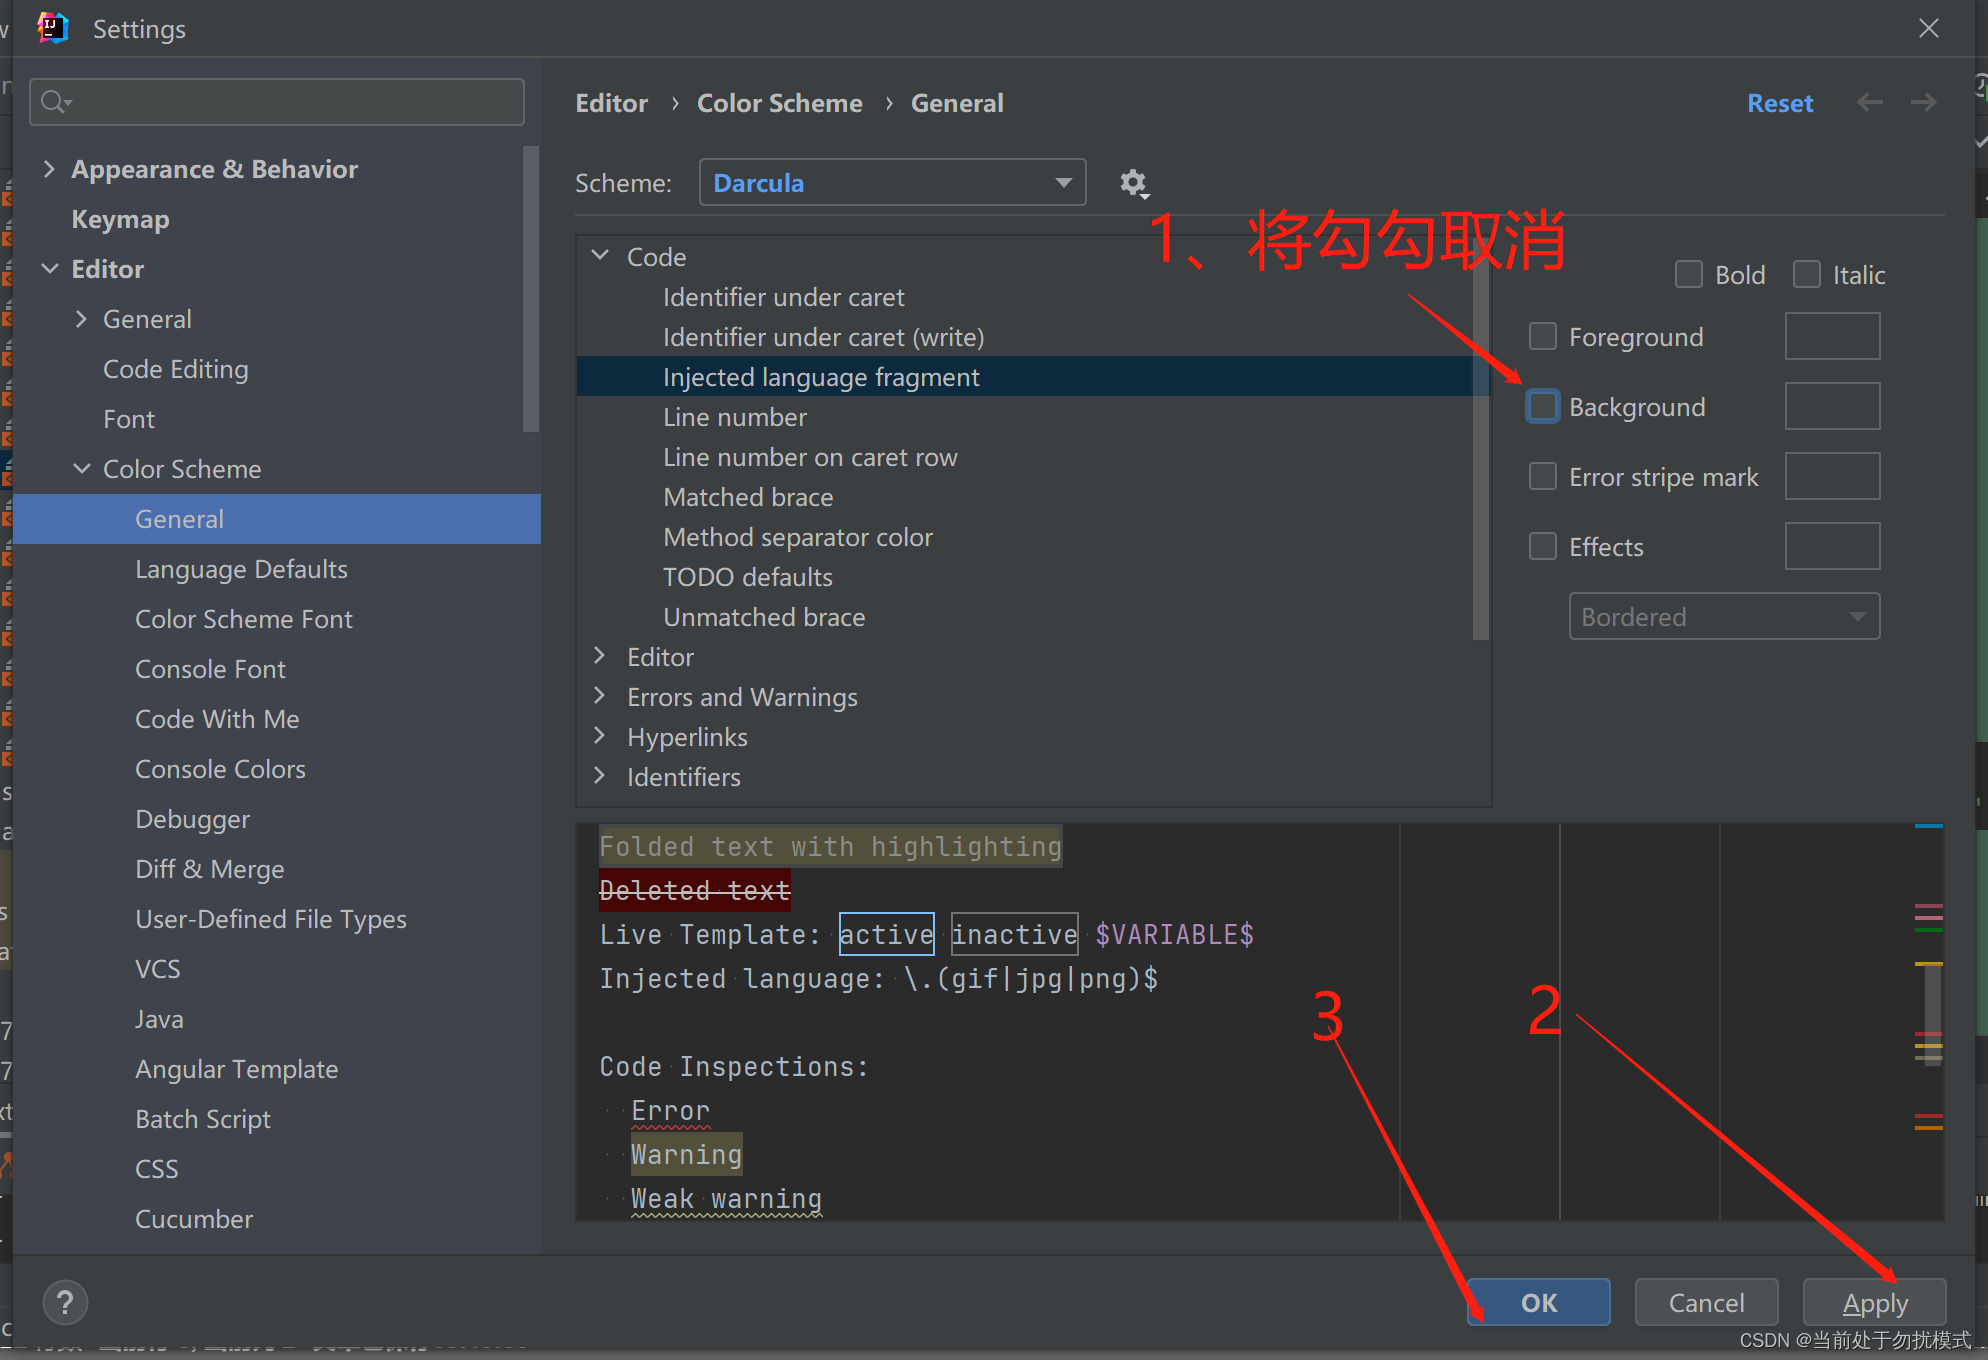Expand the Errors and Warnings group
Image resolution: width=1988 pixels, height=1360 pixels.
[600, 696]
